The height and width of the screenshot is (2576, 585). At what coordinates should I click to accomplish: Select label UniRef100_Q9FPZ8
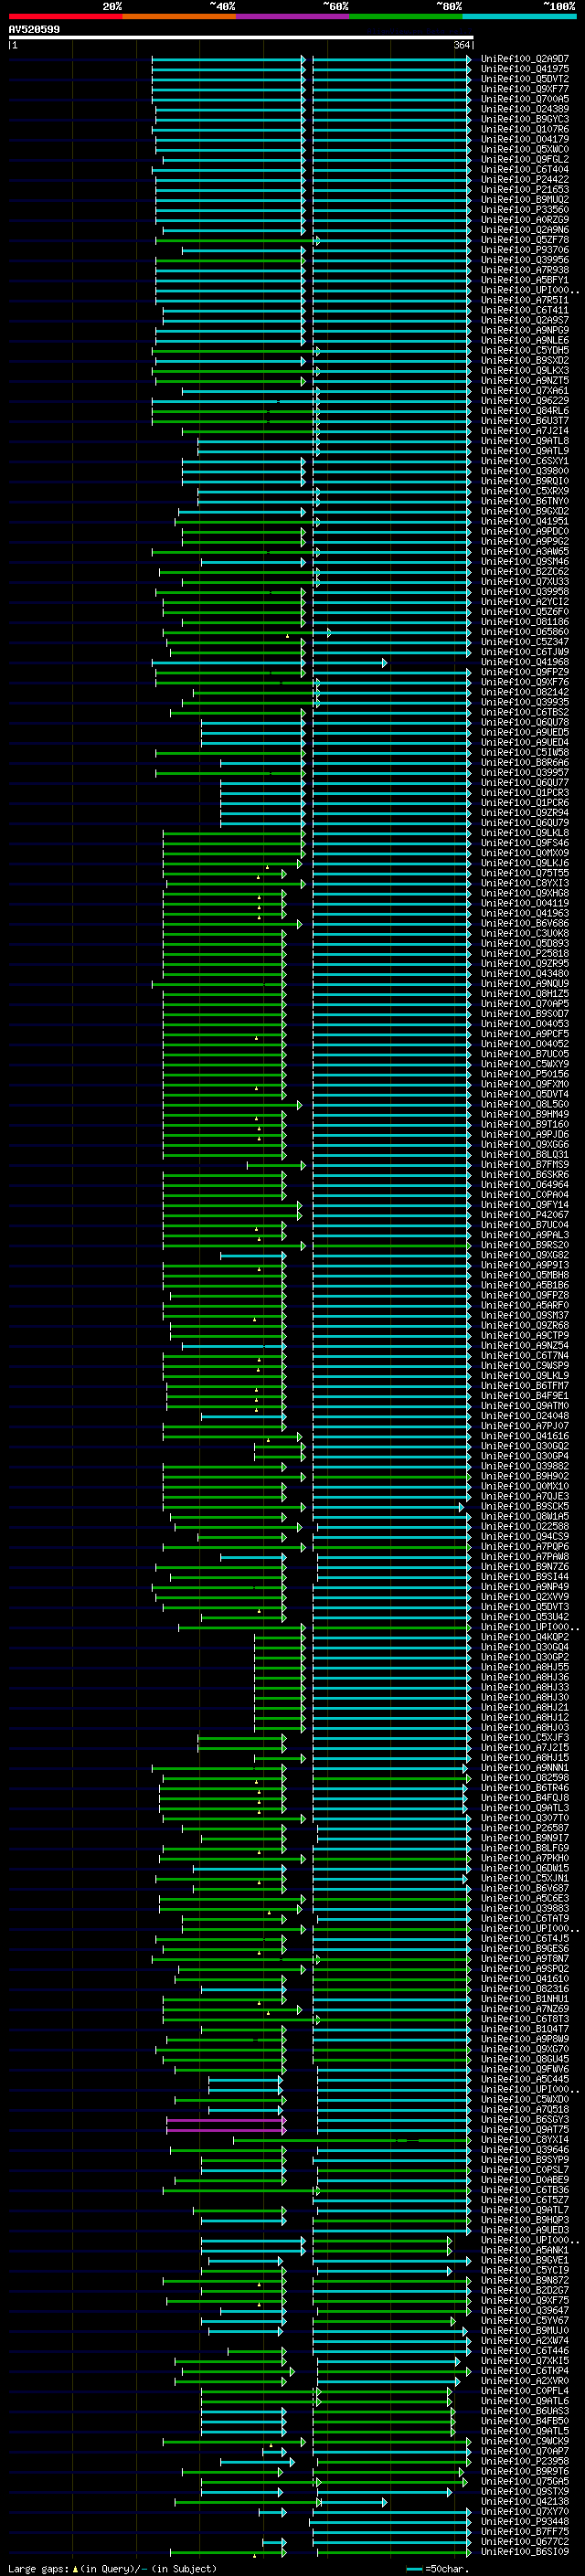pos(525,1296)
